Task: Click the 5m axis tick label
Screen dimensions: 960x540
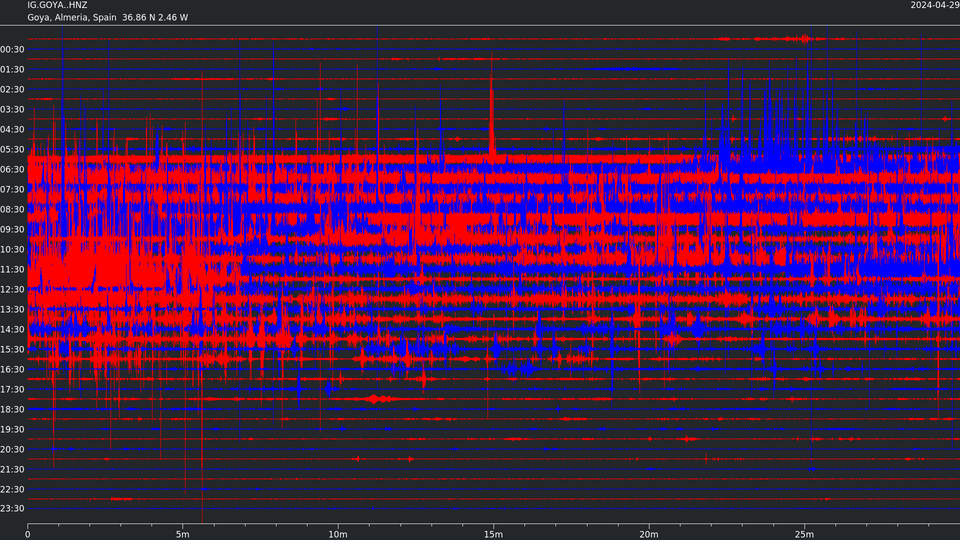Action: click(x=182, y=534)
